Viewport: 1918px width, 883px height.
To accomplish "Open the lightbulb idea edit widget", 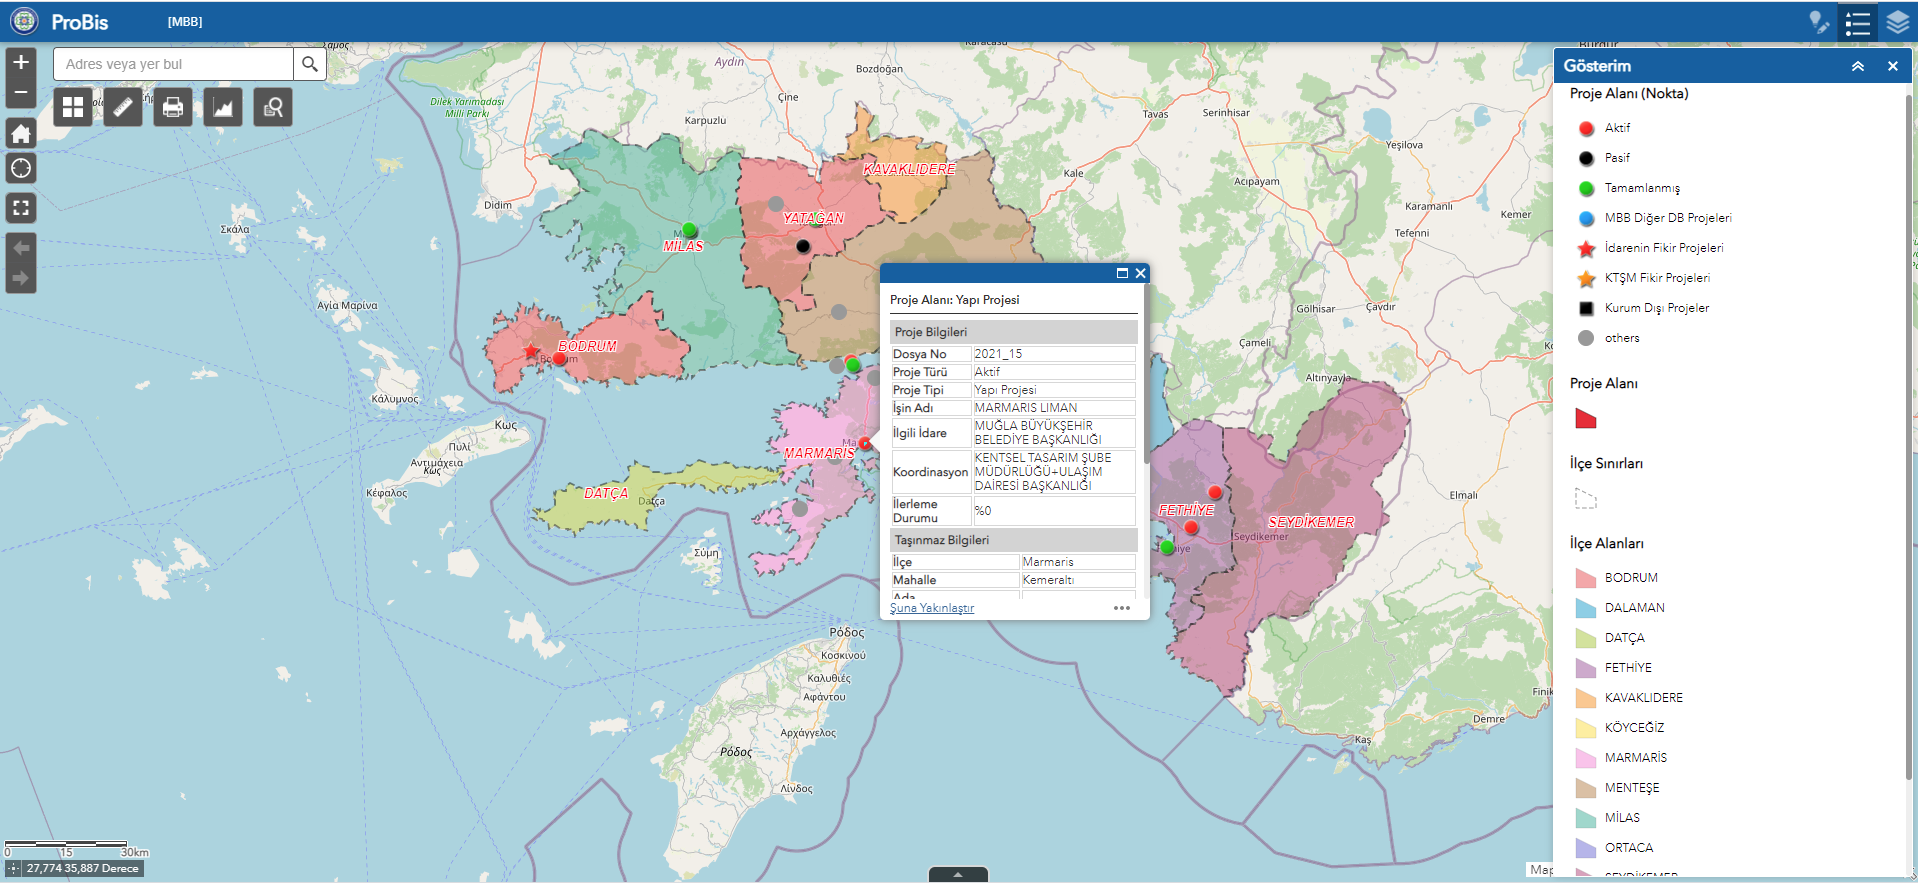I will tap(1819, 22).
